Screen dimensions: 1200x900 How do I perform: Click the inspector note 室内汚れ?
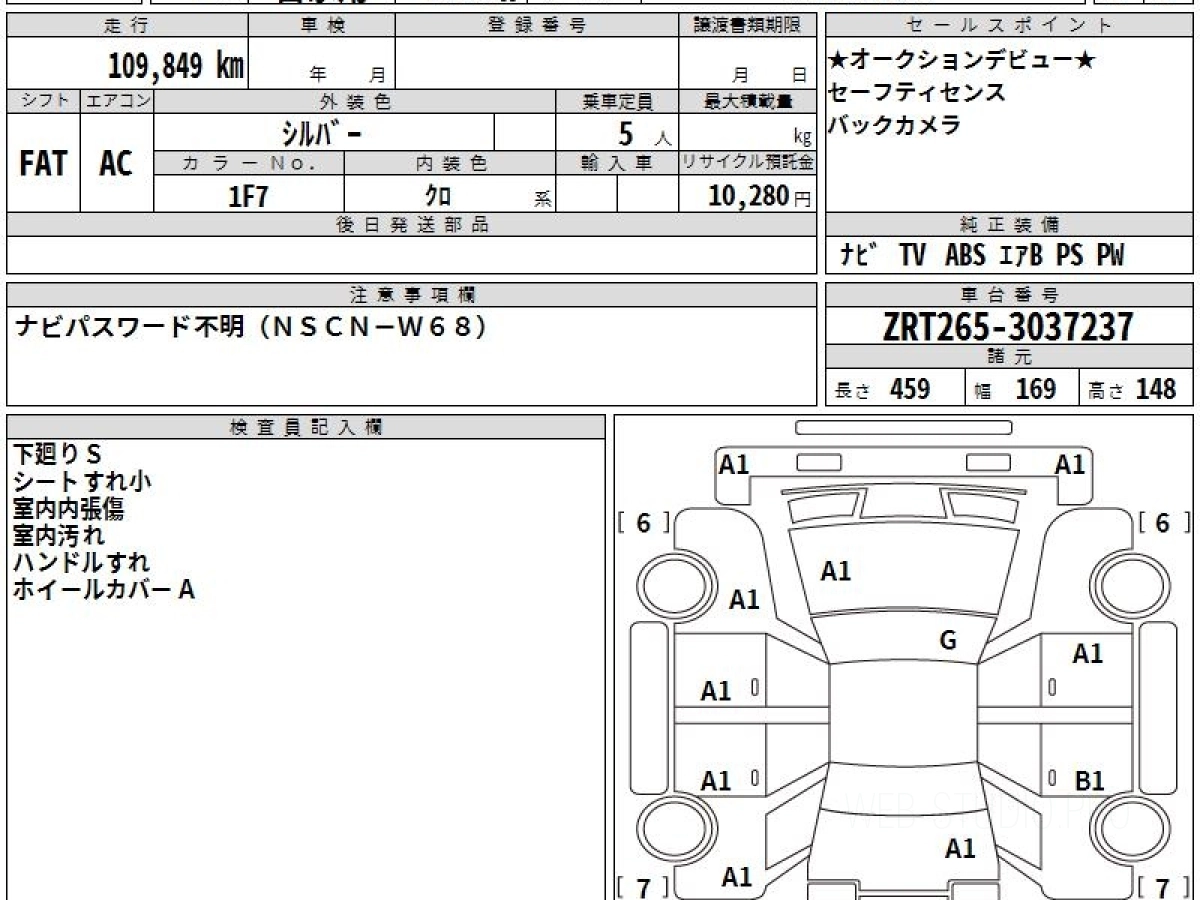(58, 535)
